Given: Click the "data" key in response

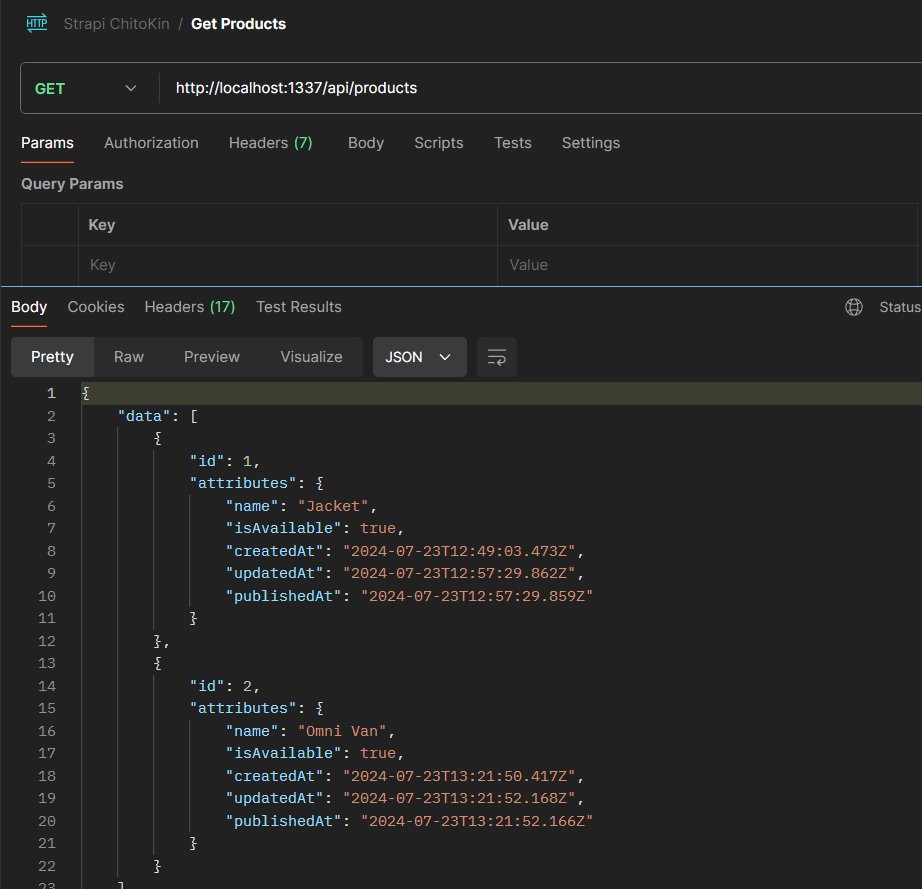Looking at the screenshot, I should (x=144, y=416).
